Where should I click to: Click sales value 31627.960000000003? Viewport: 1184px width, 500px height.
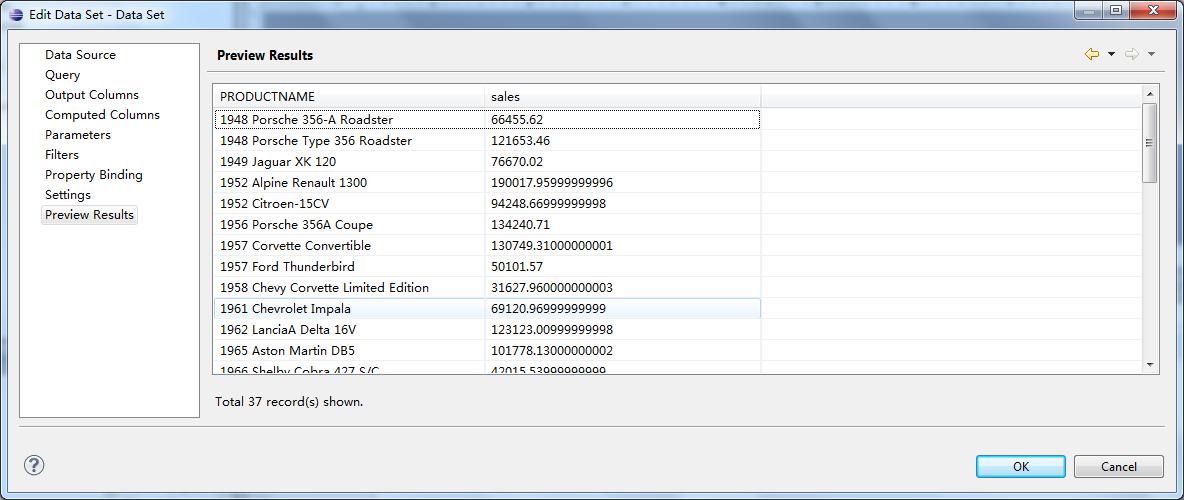click(x=552, y=288)
